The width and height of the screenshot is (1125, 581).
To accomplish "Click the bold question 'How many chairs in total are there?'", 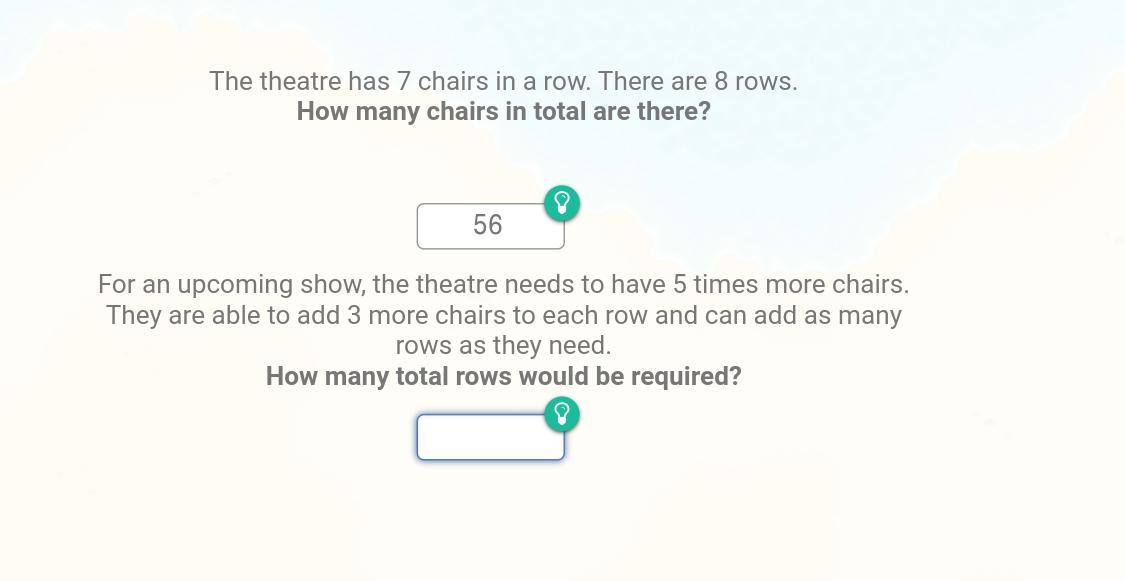I will 503,112.
